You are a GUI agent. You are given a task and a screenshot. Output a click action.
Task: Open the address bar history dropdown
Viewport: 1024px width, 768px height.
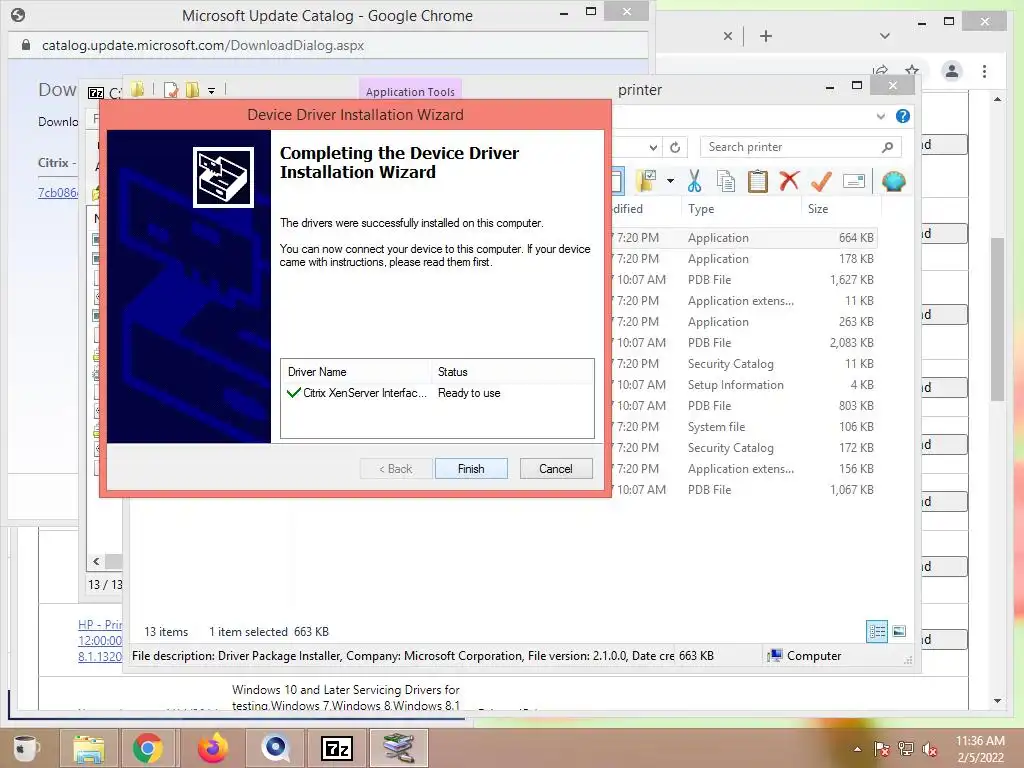tap(653, 148)
